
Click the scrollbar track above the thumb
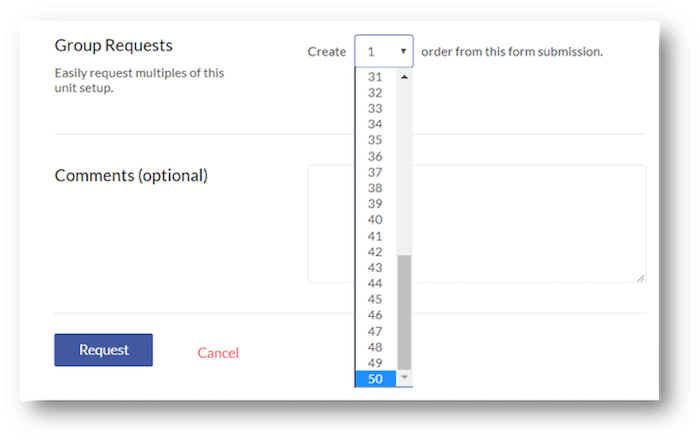point(404,170)
